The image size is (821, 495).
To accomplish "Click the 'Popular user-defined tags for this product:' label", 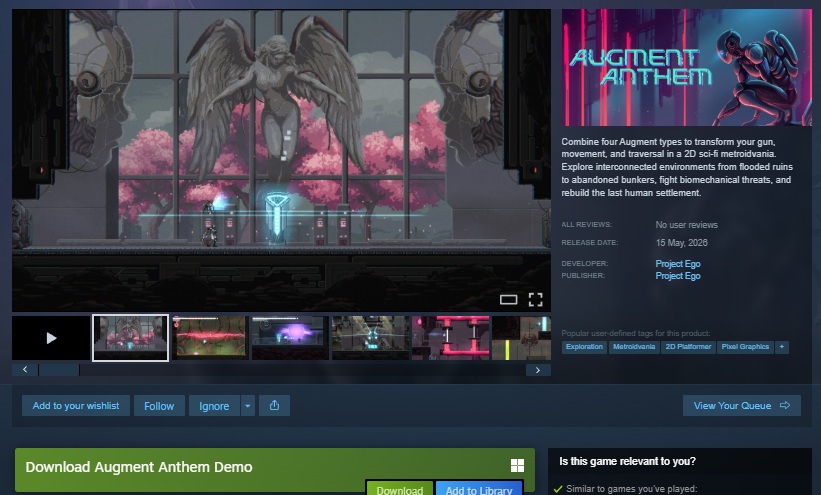I will 636,333.
